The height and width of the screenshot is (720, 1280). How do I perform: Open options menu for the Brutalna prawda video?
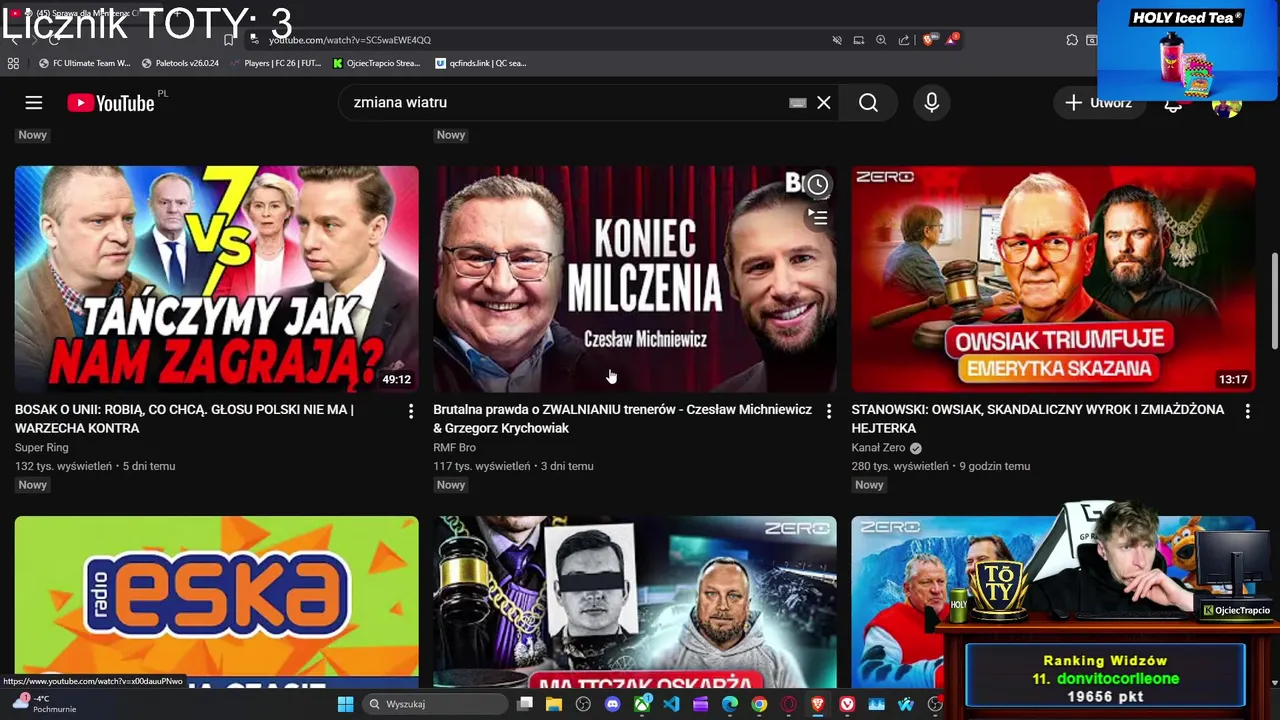click(x=828, y=411)
